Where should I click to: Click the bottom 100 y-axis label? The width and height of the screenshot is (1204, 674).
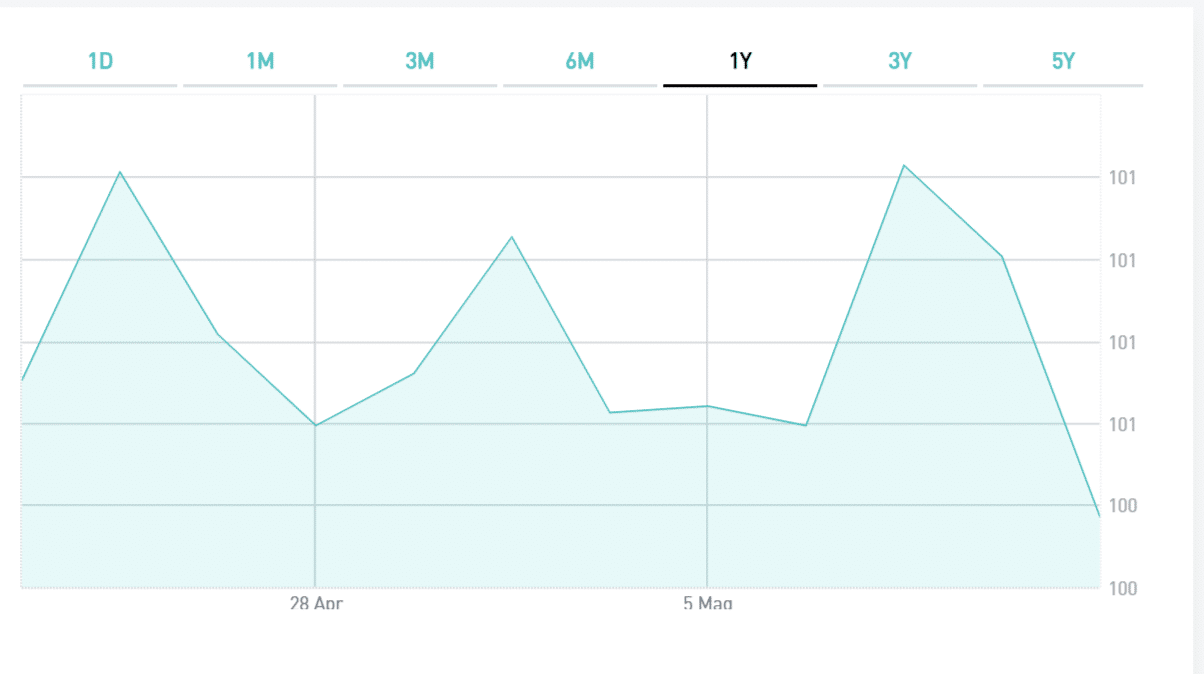pyautogui.click(x=1122, y=588)
